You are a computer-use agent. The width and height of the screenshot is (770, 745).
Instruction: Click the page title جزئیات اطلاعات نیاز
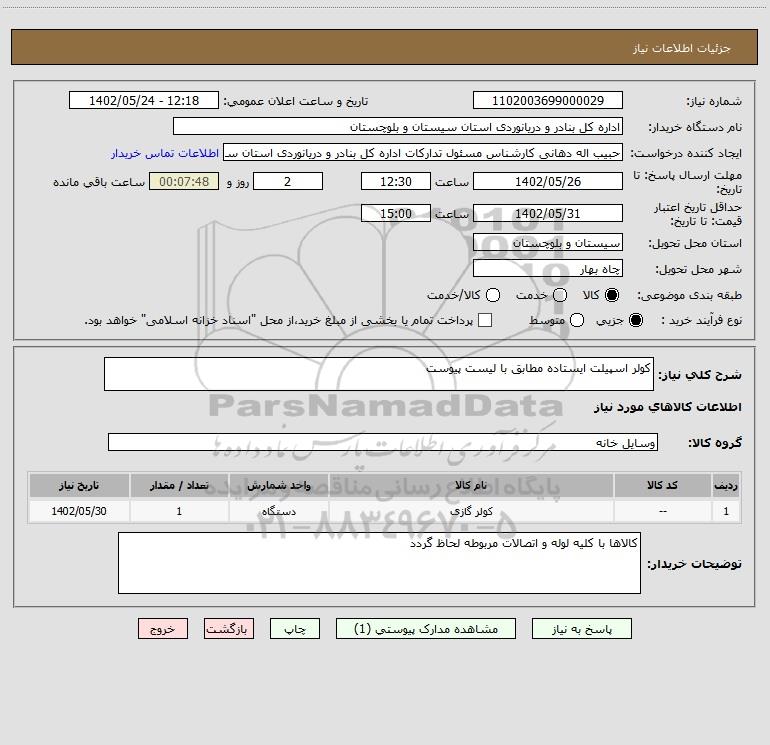tap(682, 48)
